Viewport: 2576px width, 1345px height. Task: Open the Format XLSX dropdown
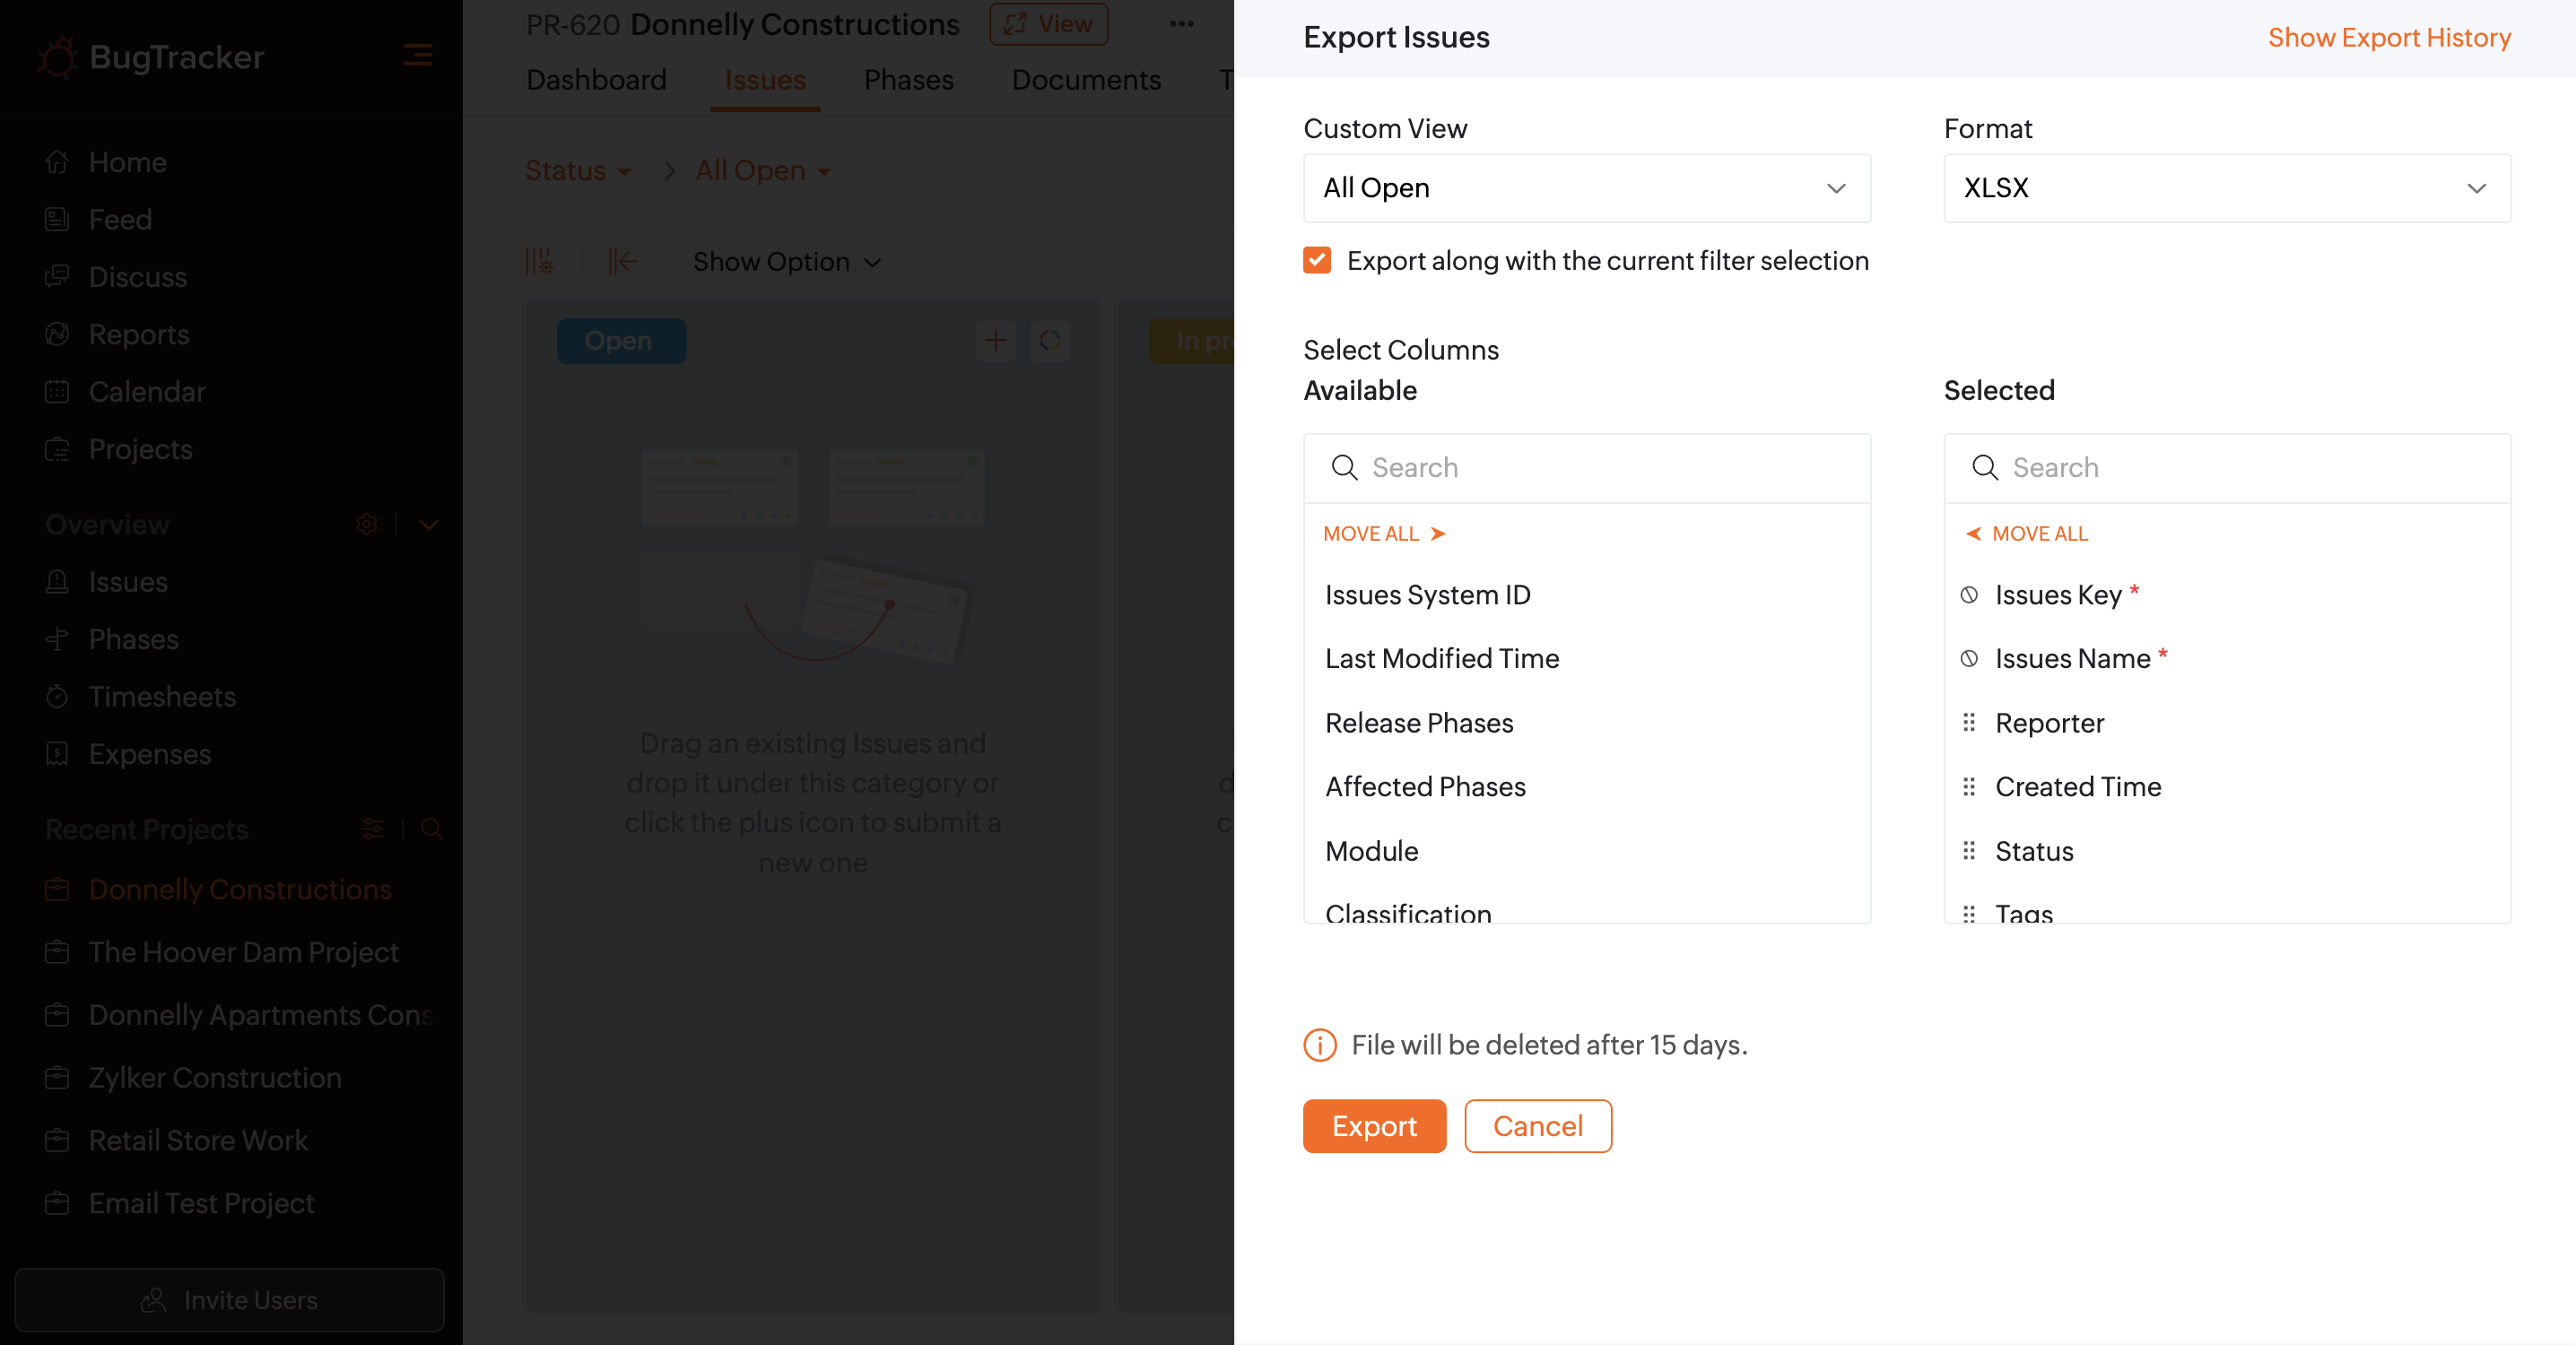[2226, 188]
